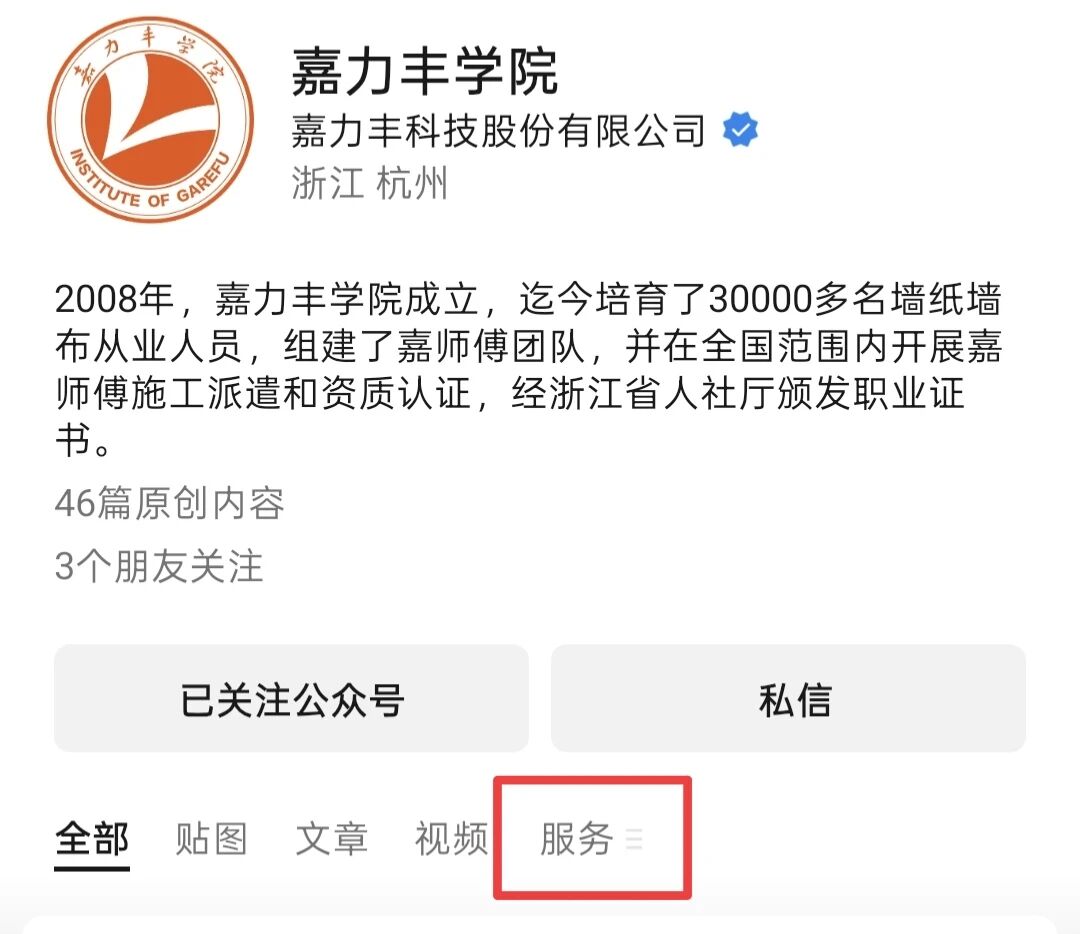1080x934 pixels.
Task: Open the menu icon beside 服务
Action: [634, 839]
